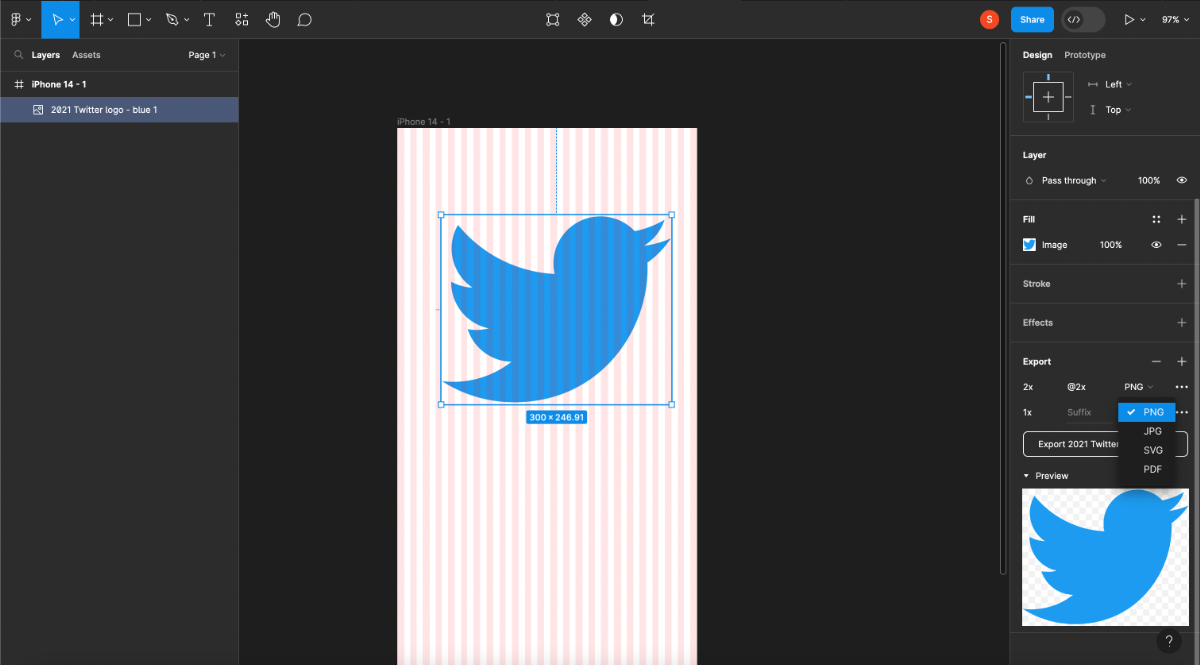Select the Move tool

[56, 19]
